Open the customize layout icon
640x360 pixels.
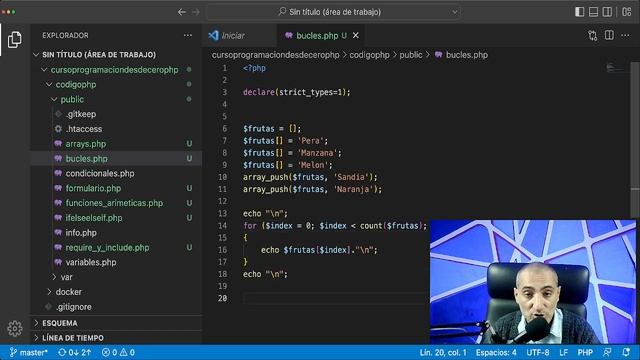pos(627,12)
